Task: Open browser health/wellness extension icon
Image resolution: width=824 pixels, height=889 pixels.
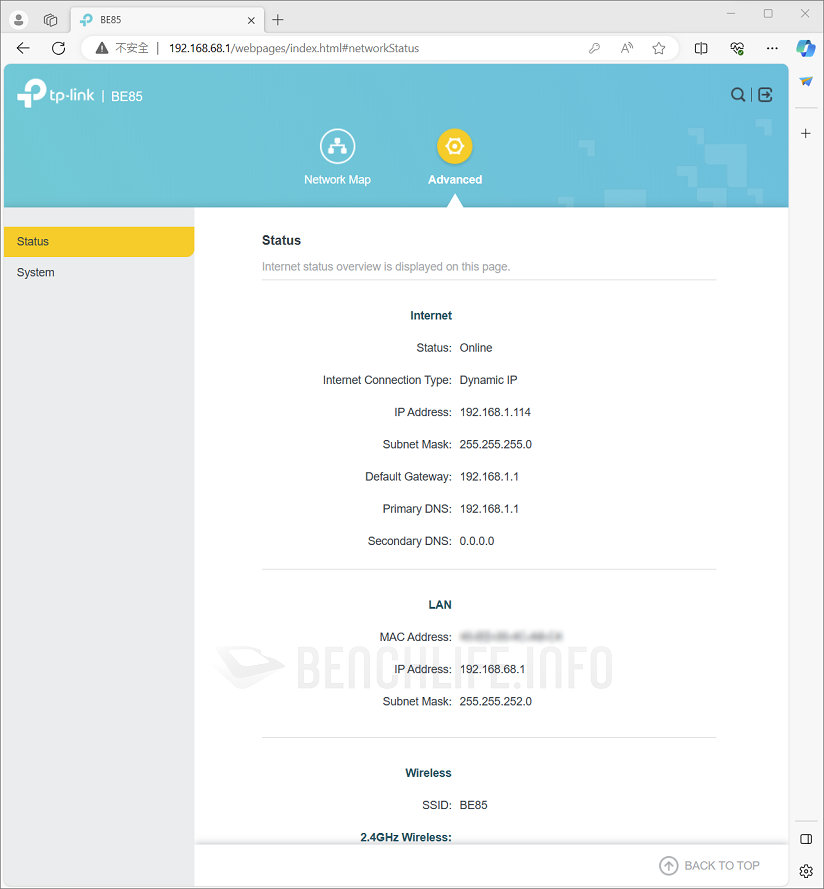Action: 737,48
